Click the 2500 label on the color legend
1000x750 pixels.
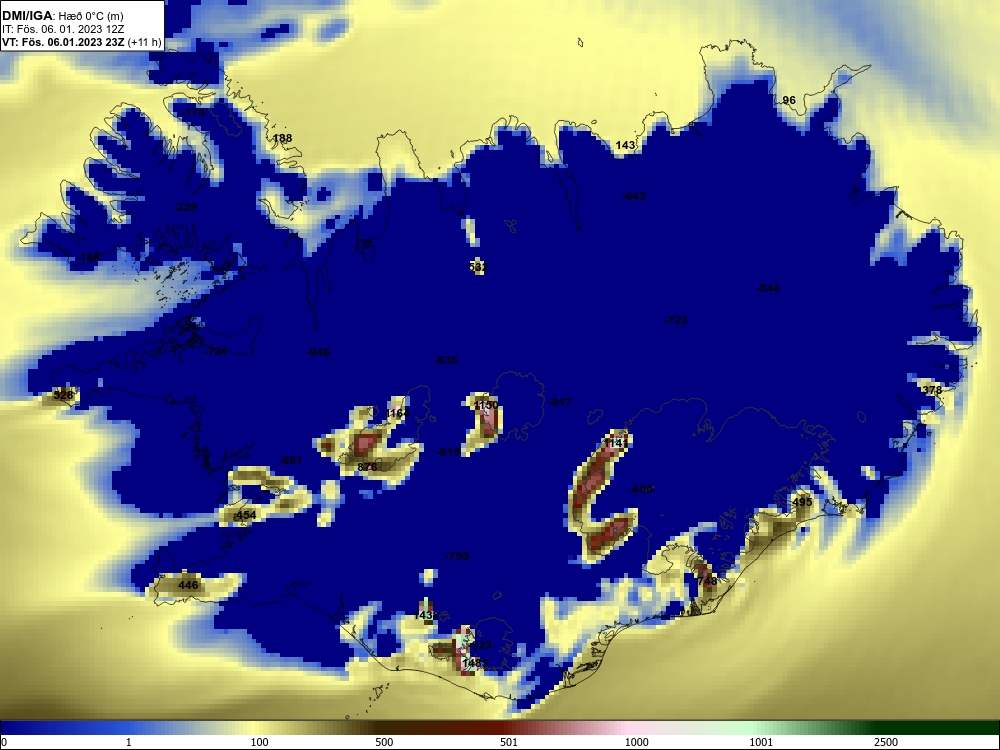pyautogui.click(x=886, y=742)
